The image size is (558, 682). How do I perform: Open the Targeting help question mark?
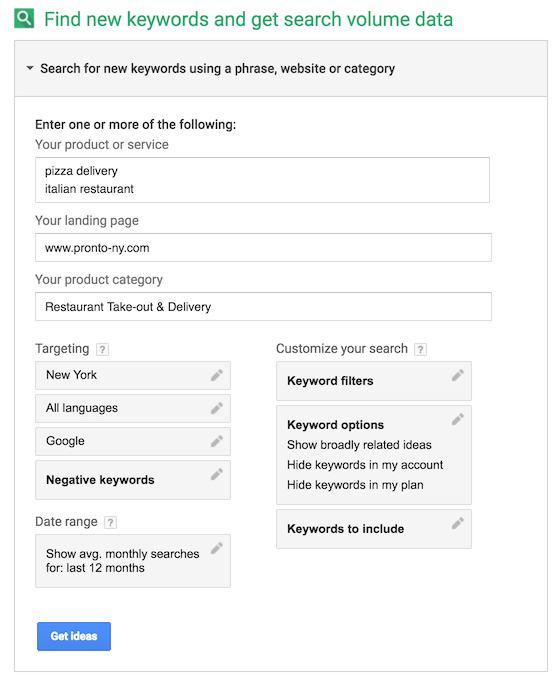[x=102, y=349]
